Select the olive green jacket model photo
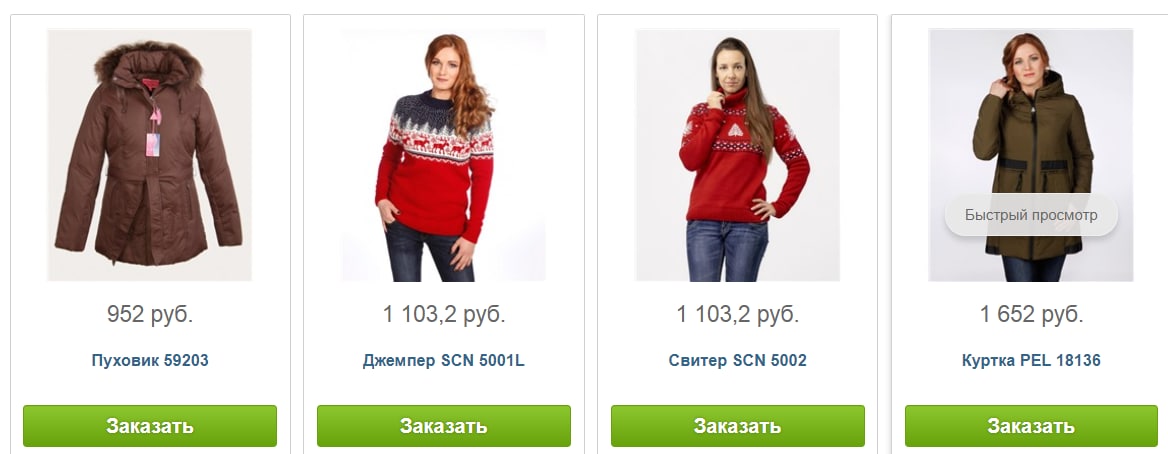Image resolution: width=1168 pixels, height=454 pixels. [x=1032, y=155]
